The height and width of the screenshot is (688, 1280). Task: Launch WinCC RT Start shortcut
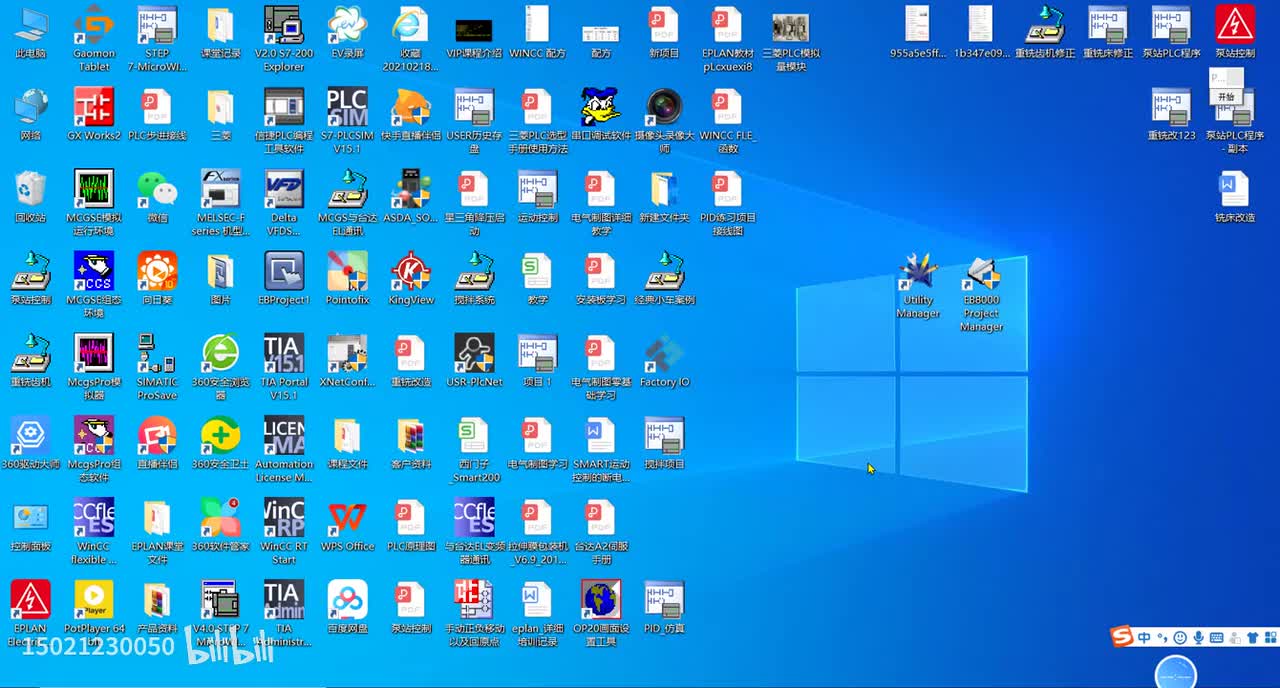284,531
